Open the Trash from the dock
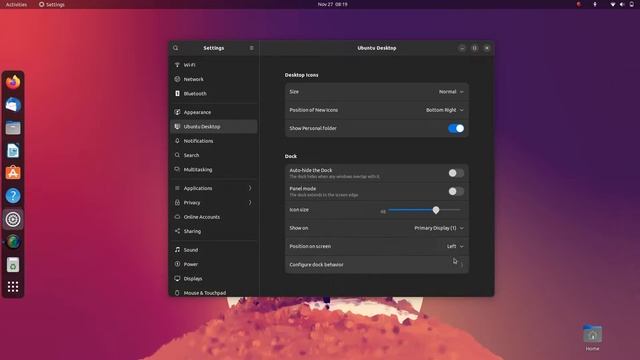The width and height of the screenshot is (640, 360). click(13, 265)
